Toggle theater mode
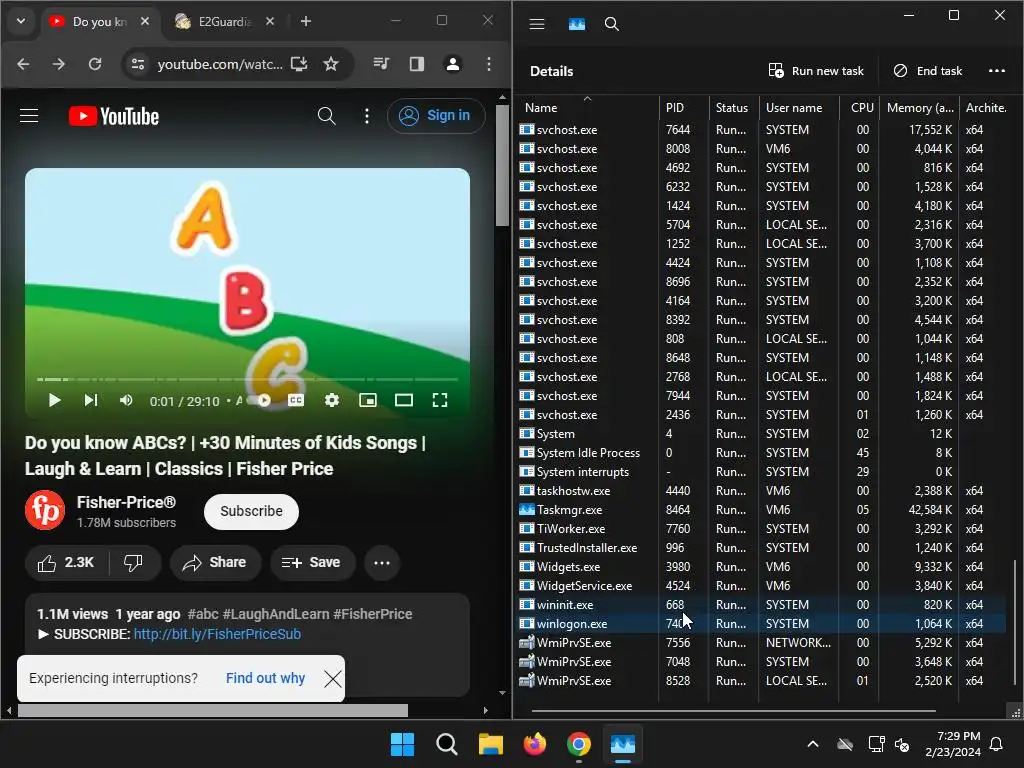This screenshot has height=768, width=1024. (x=404, y=400)
